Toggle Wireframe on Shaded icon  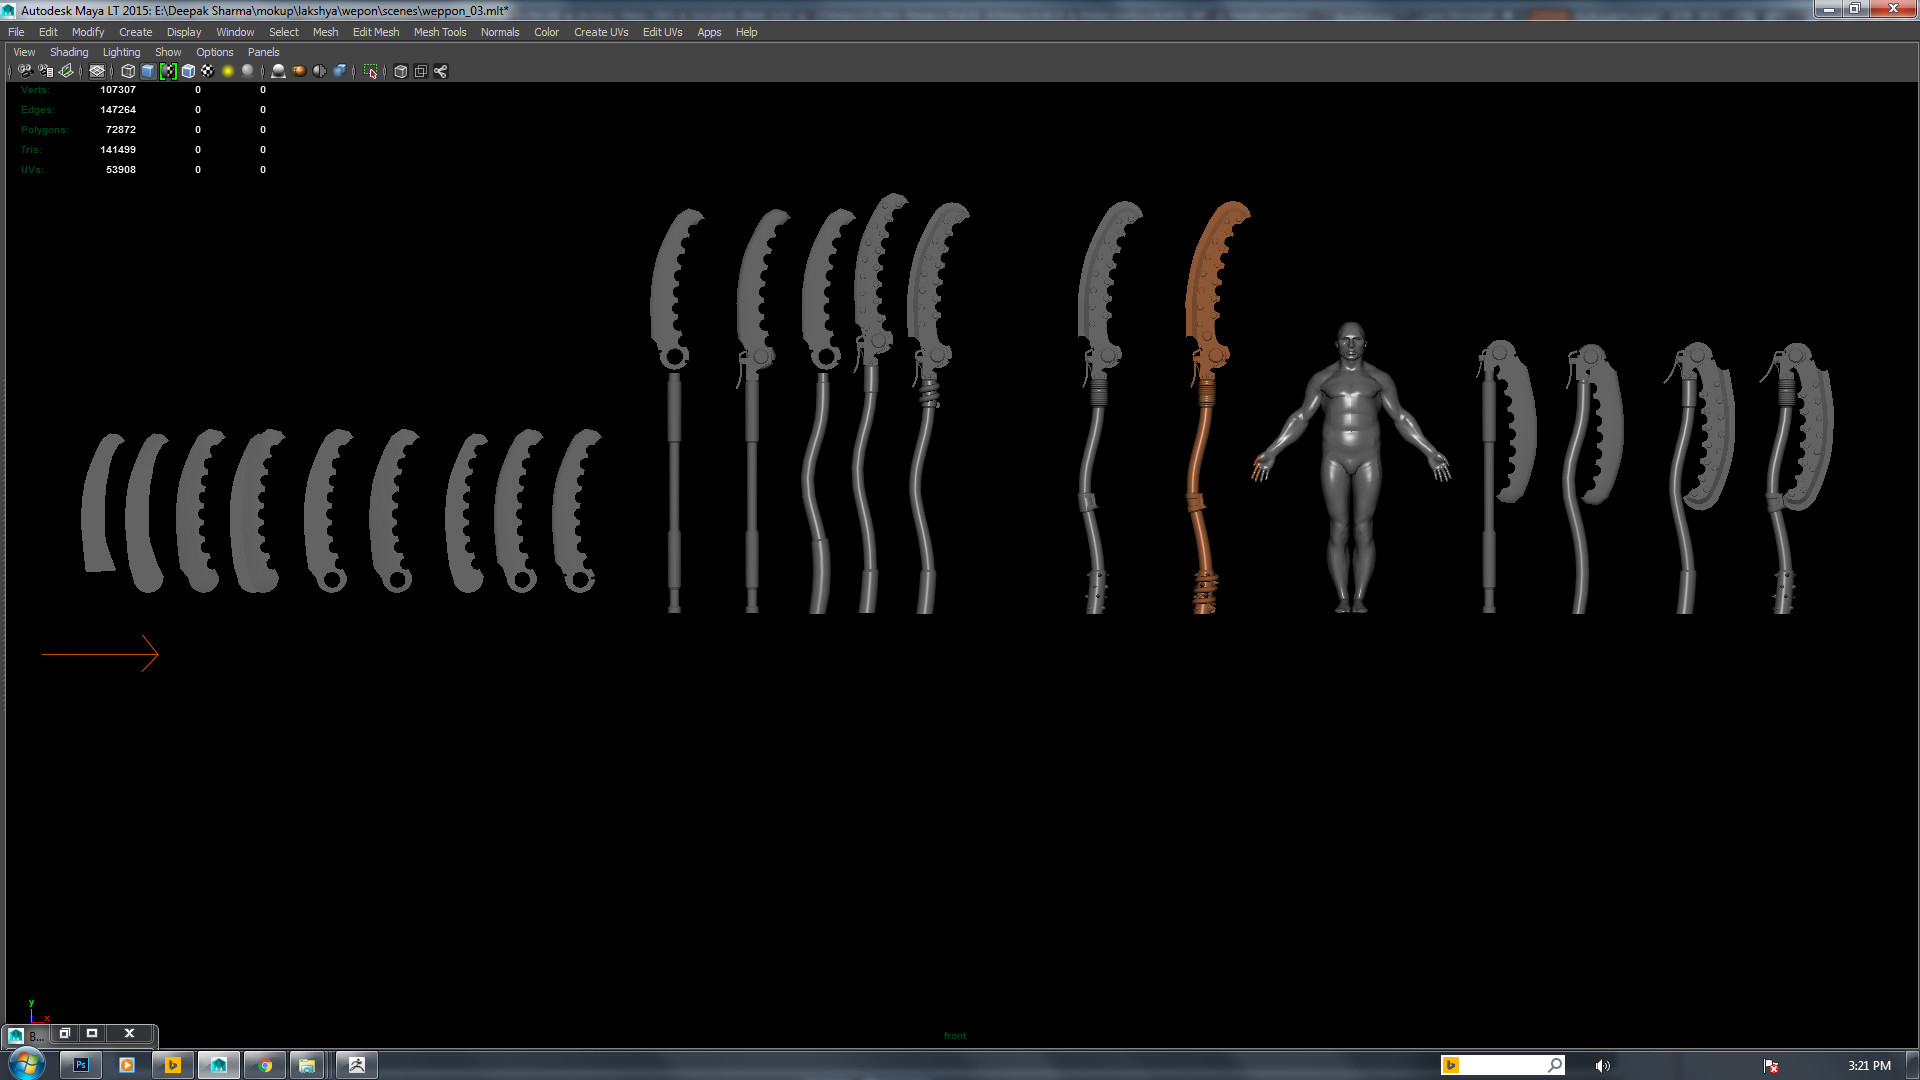[x=188, y=71]
